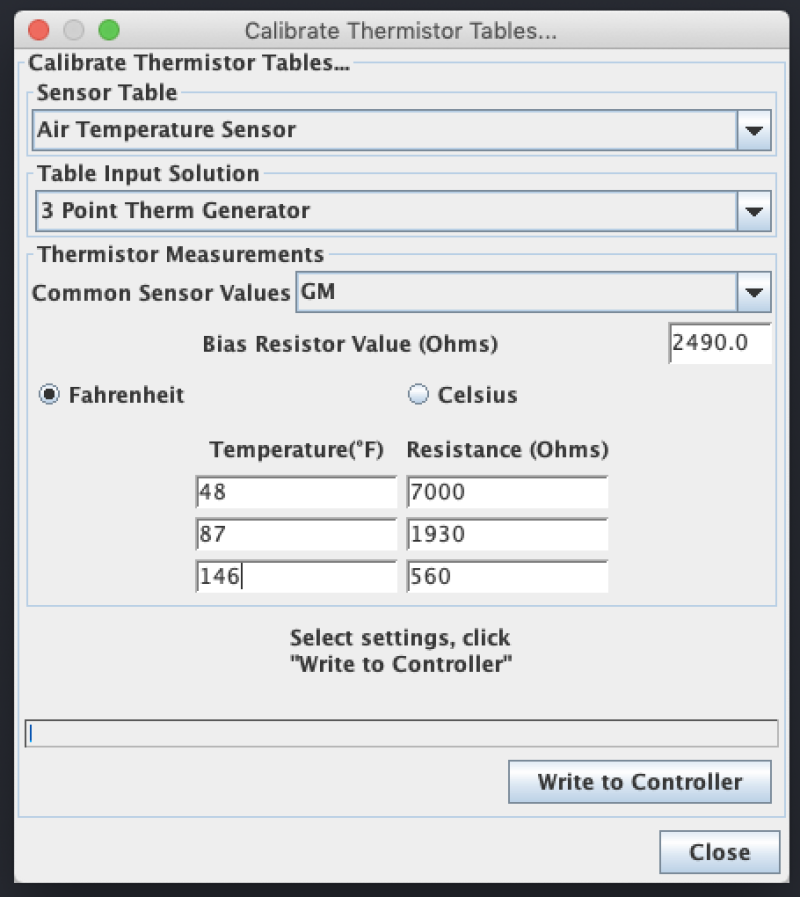
Task: Open the Table Input Solution dropdown arrow
Action: 754,211
